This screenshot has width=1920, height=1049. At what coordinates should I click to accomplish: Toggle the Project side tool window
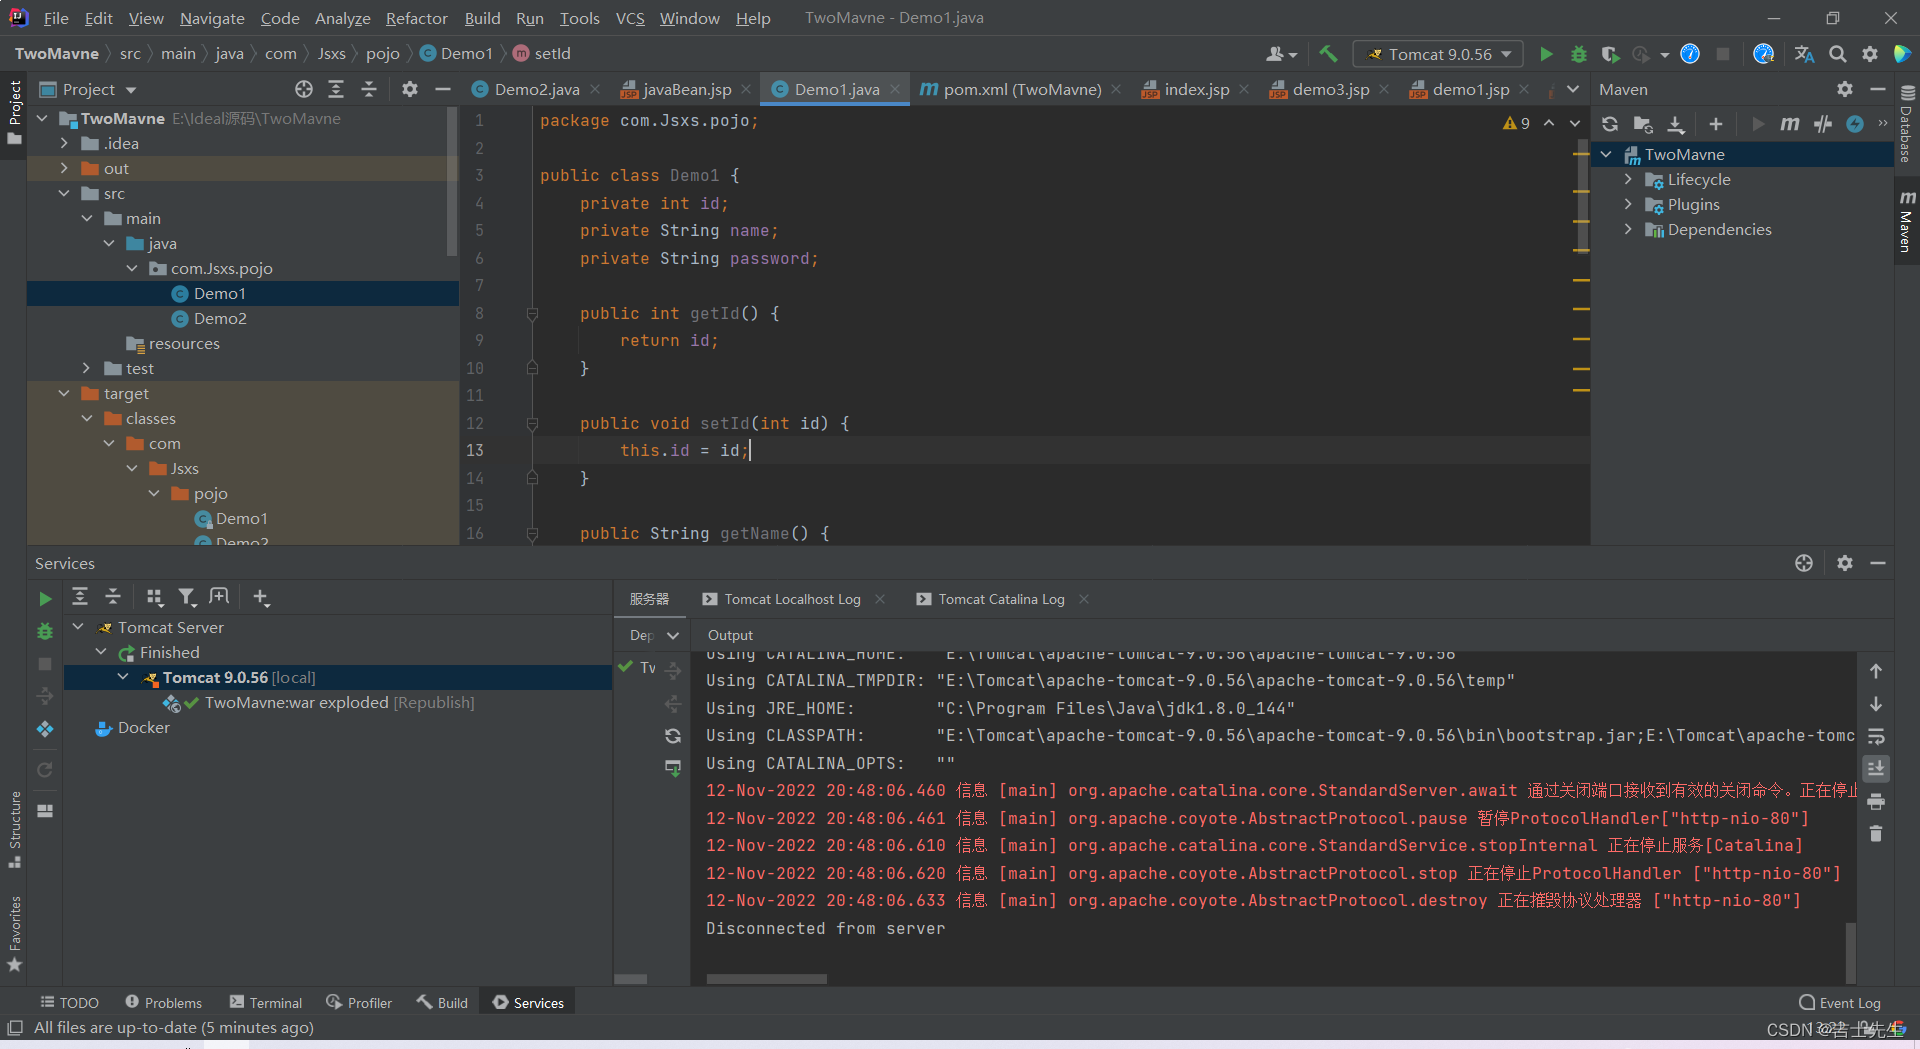14,112
